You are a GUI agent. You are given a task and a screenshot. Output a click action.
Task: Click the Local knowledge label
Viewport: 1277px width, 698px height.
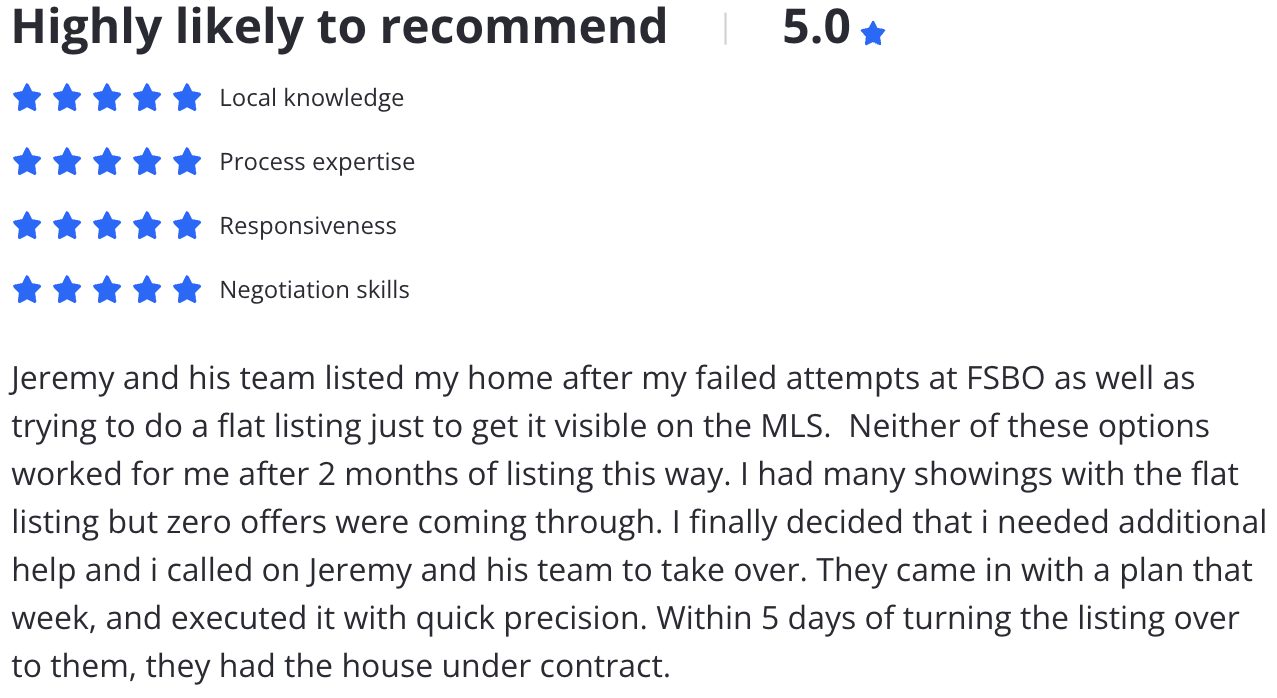[x=312, y=98]
